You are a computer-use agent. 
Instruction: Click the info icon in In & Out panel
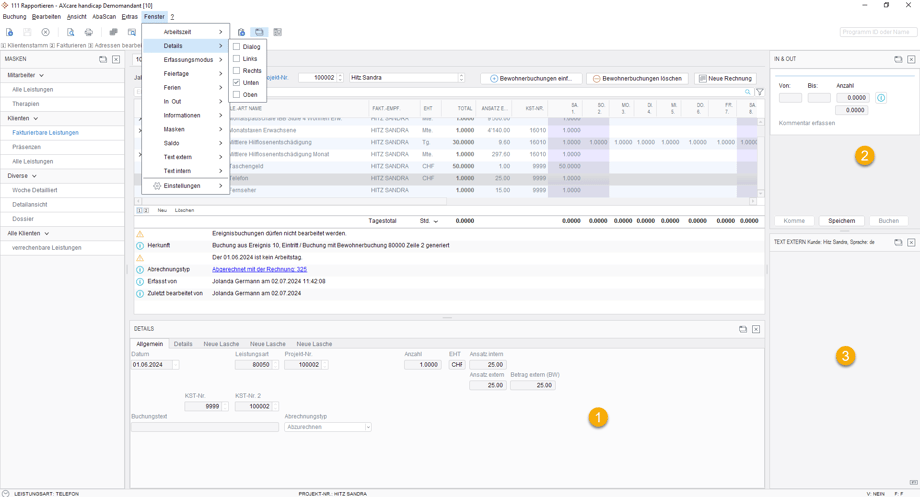click(881, 98)
